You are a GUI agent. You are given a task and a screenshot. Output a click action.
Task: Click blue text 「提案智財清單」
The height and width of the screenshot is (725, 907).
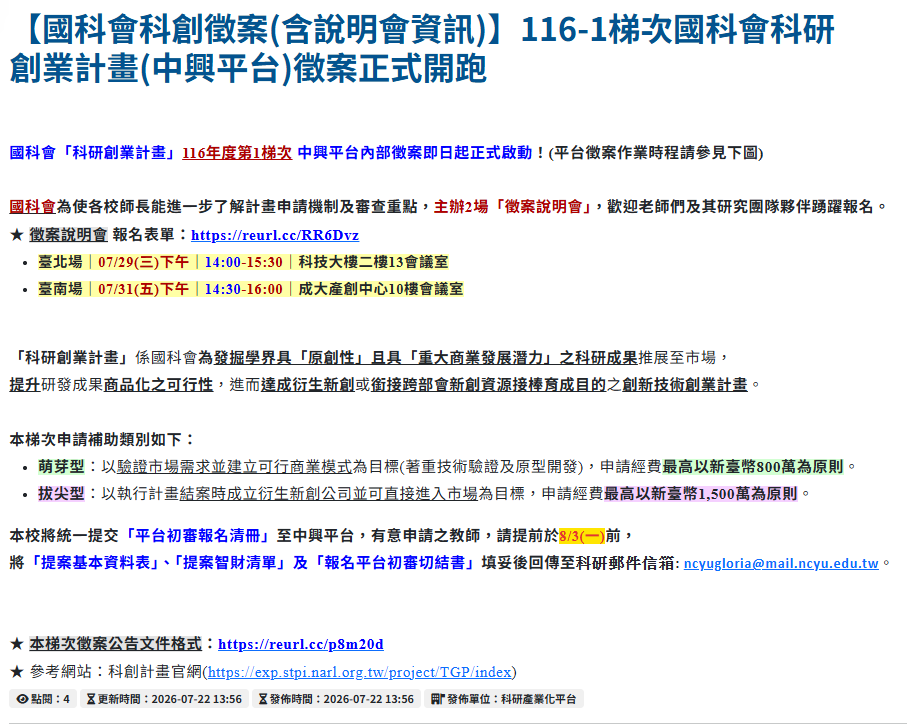point(229,563)
